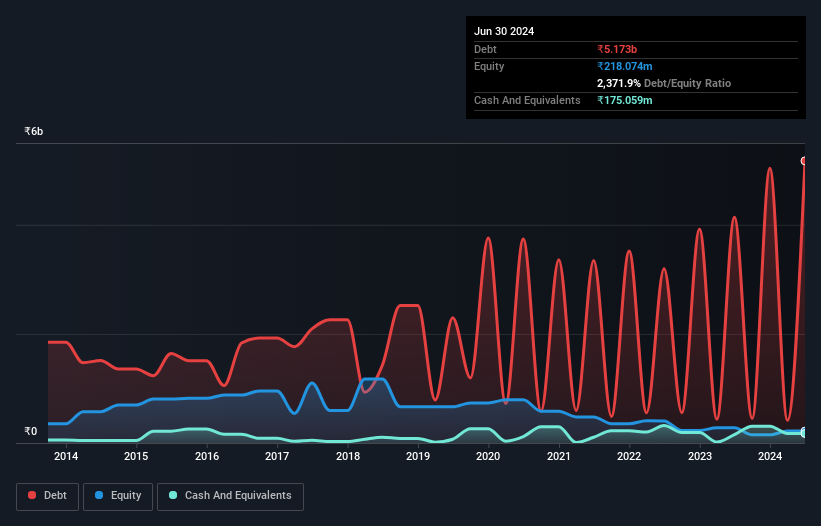This screenshot has height=526, width=821.
Task: Toggle the Equity series legend button
Action: point(118,496)
